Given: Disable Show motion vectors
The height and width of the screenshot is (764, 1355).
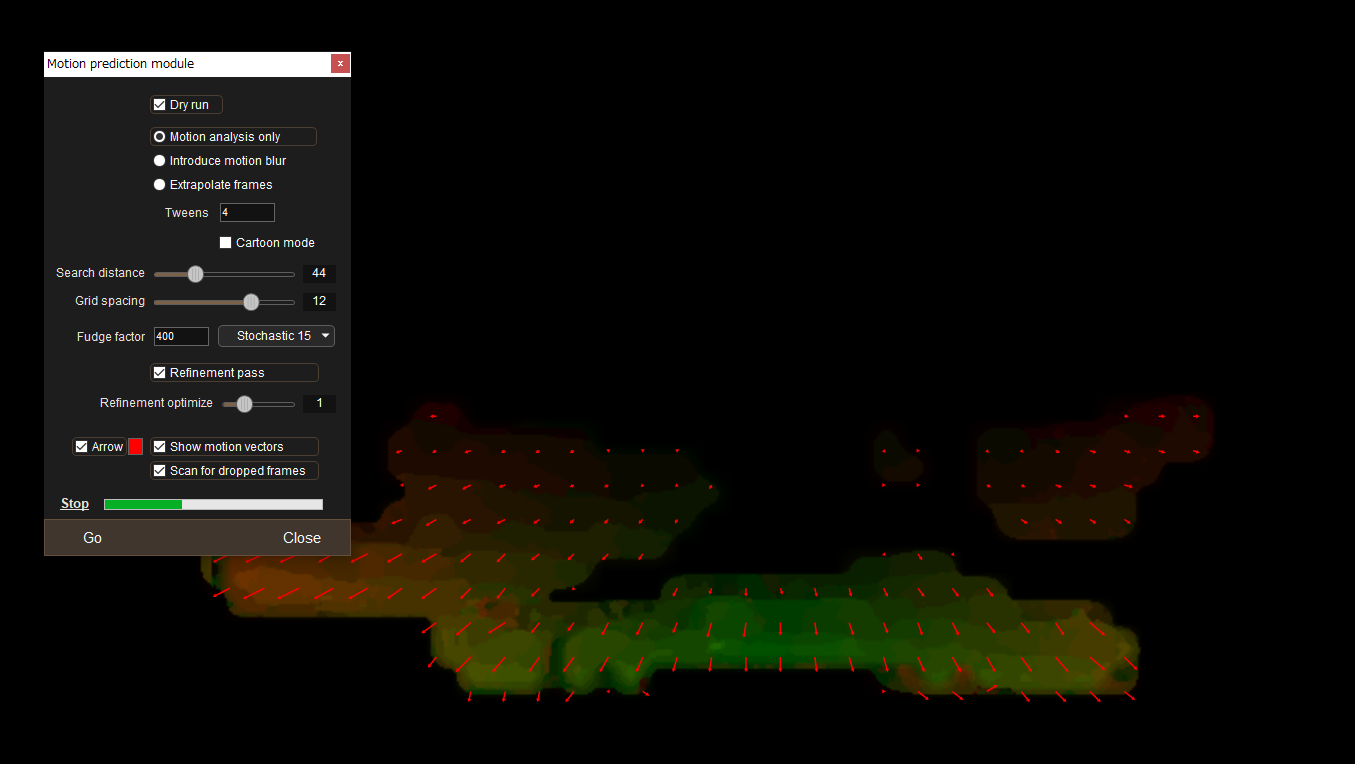Looking at the screenshot, I should [160, 447].
